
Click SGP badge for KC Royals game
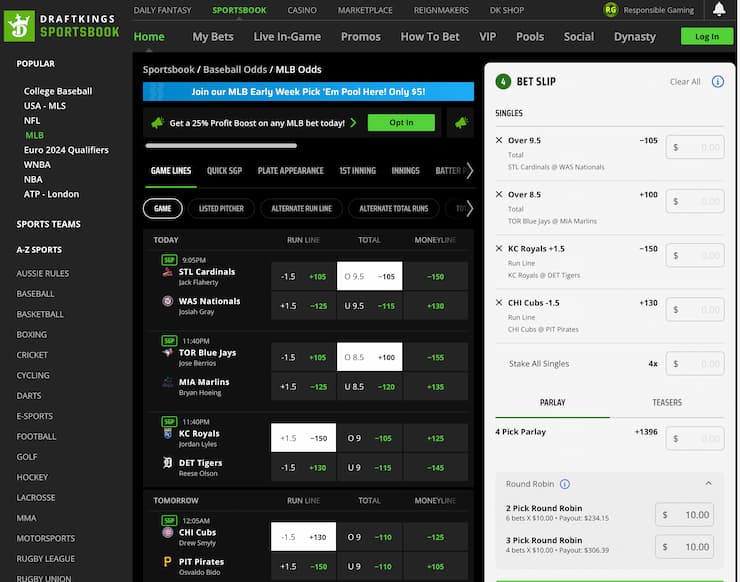[x=169, y=421]
